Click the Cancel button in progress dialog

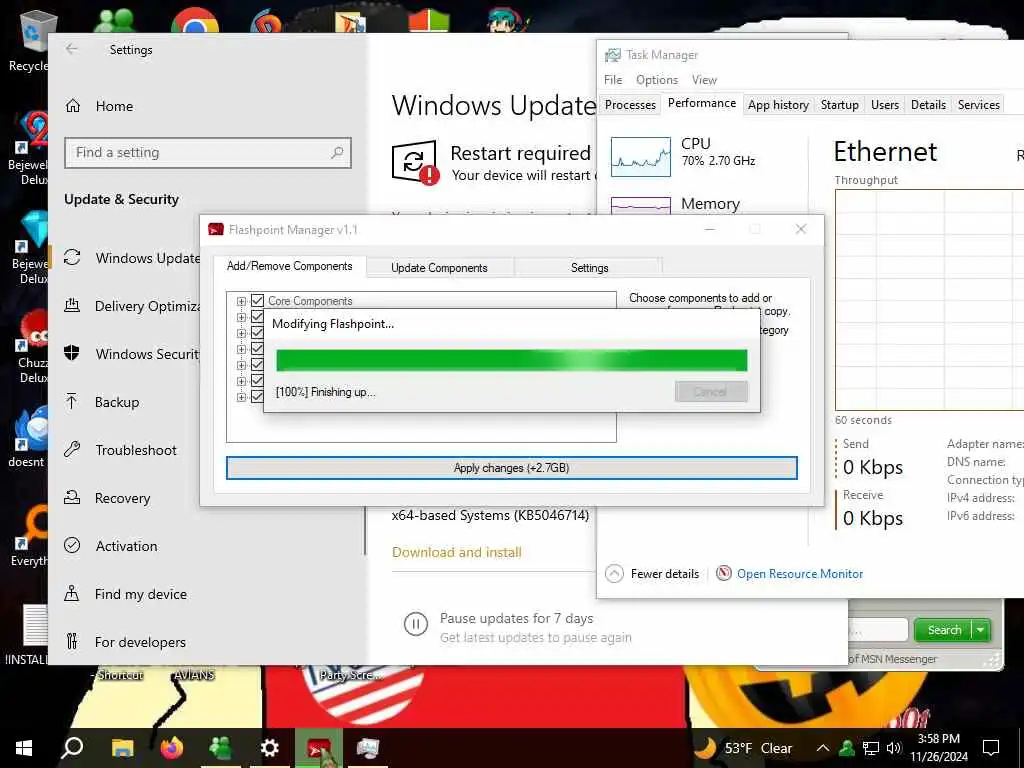point(711,392)
